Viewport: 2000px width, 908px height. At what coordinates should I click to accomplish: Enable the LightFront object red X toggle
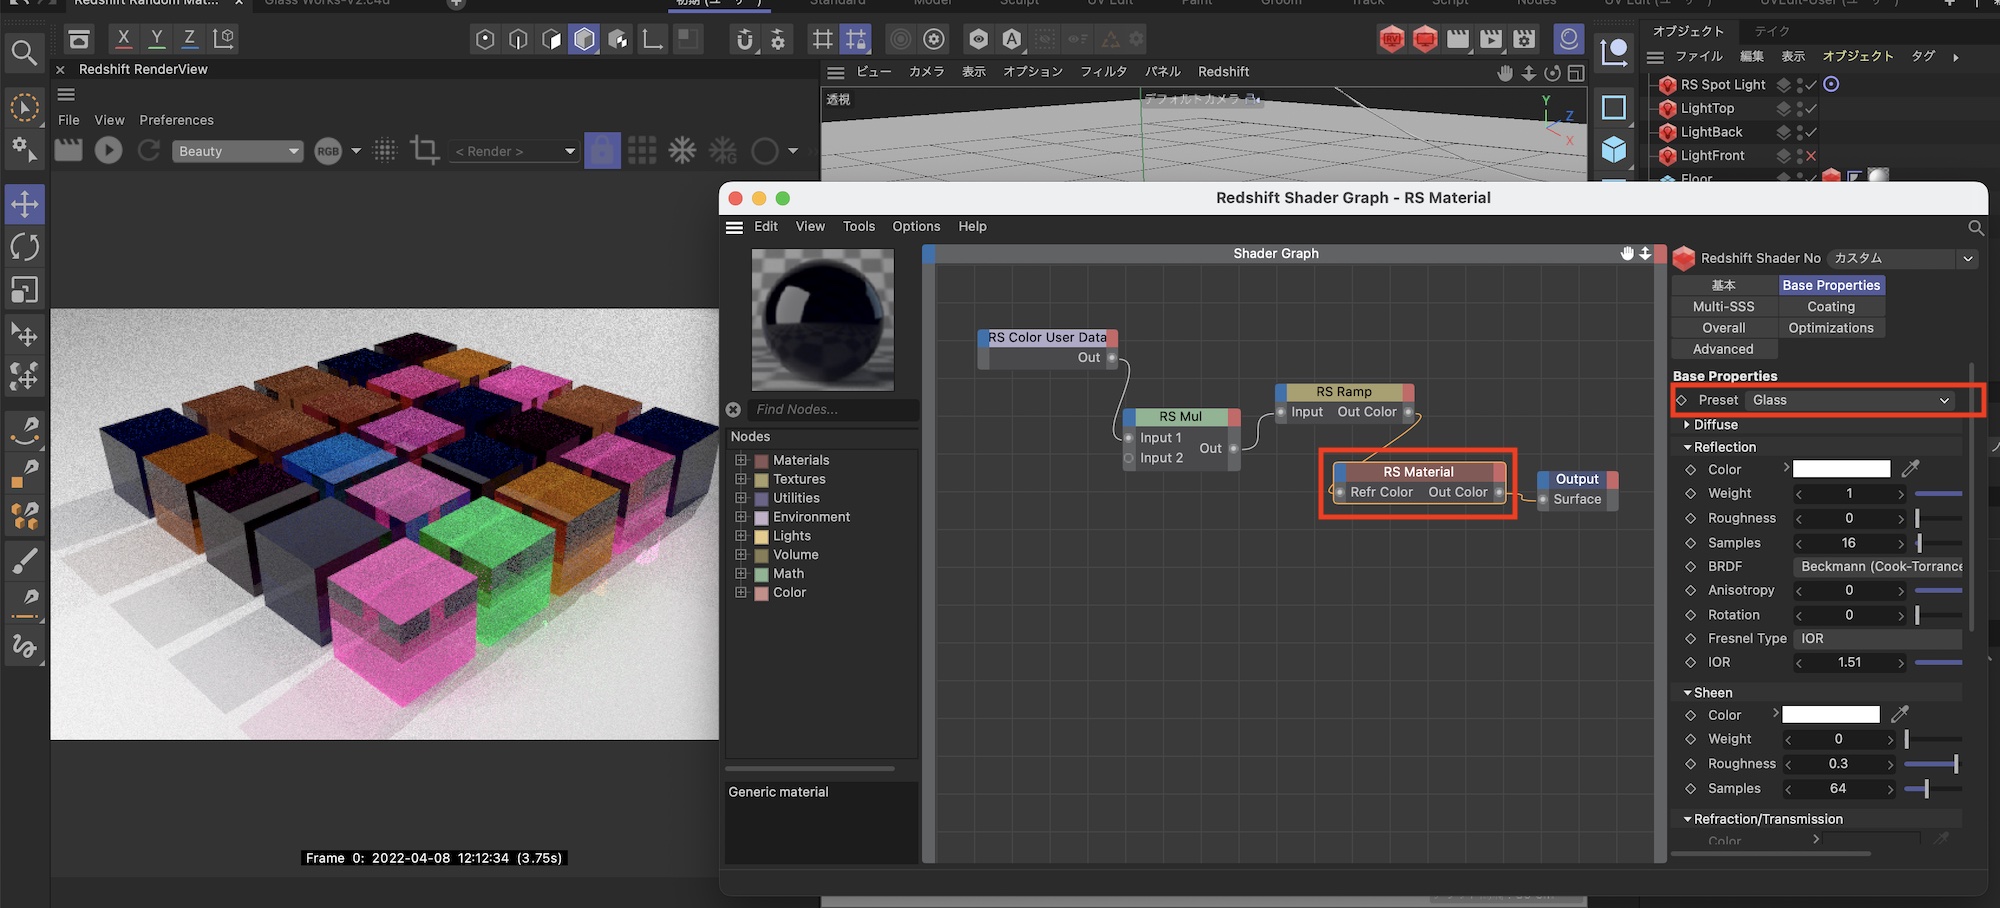(x=1811, y=156)
